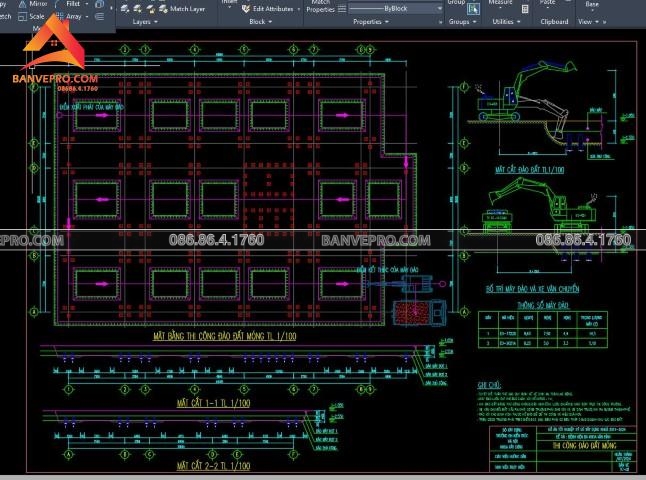Click Edit Attributes
The image size is (646, 480).
tap(267, 9)
